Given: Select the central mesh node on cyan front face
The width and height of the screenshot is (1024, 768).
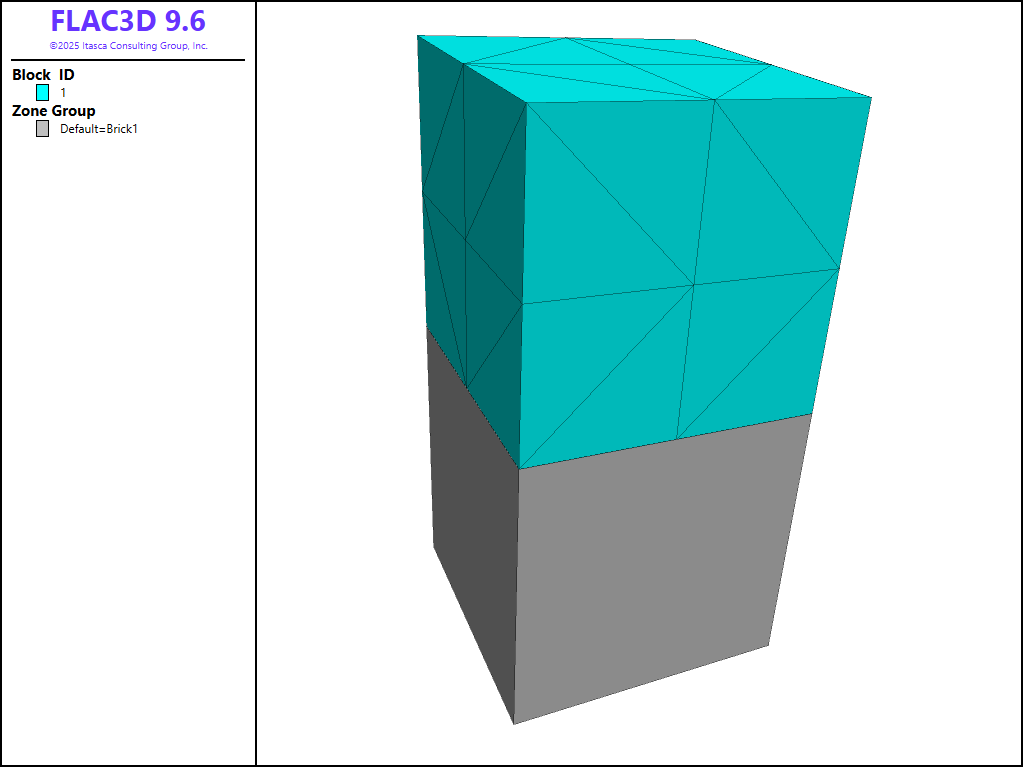Looking at the screenshot, I should coord(694,285).
